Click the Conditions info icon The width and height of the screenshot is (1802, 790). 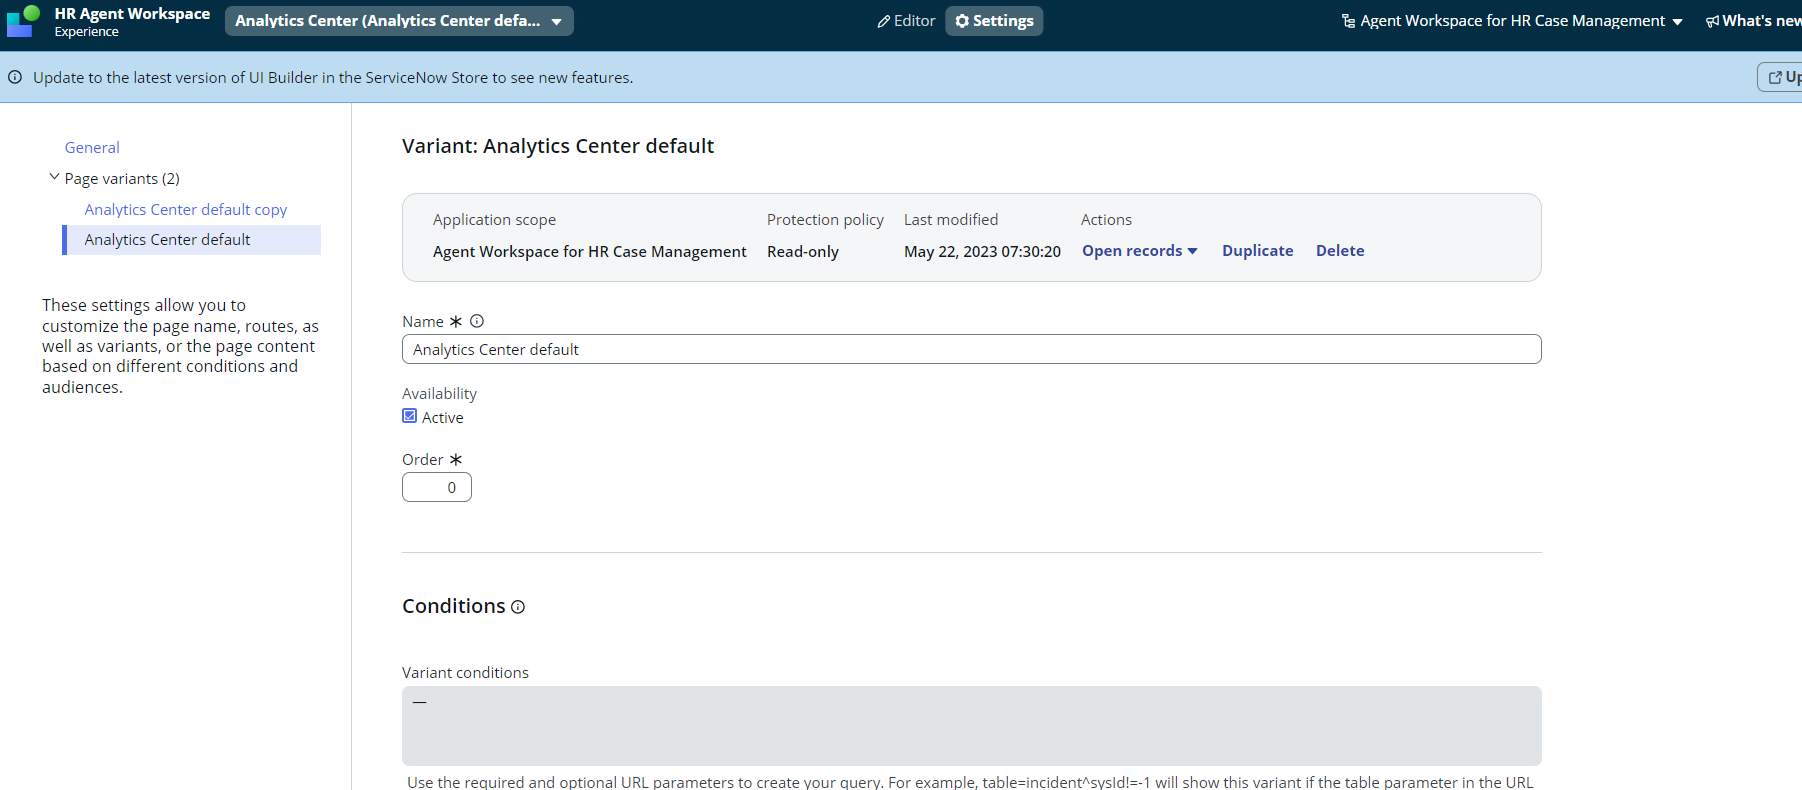coord(518,607)
